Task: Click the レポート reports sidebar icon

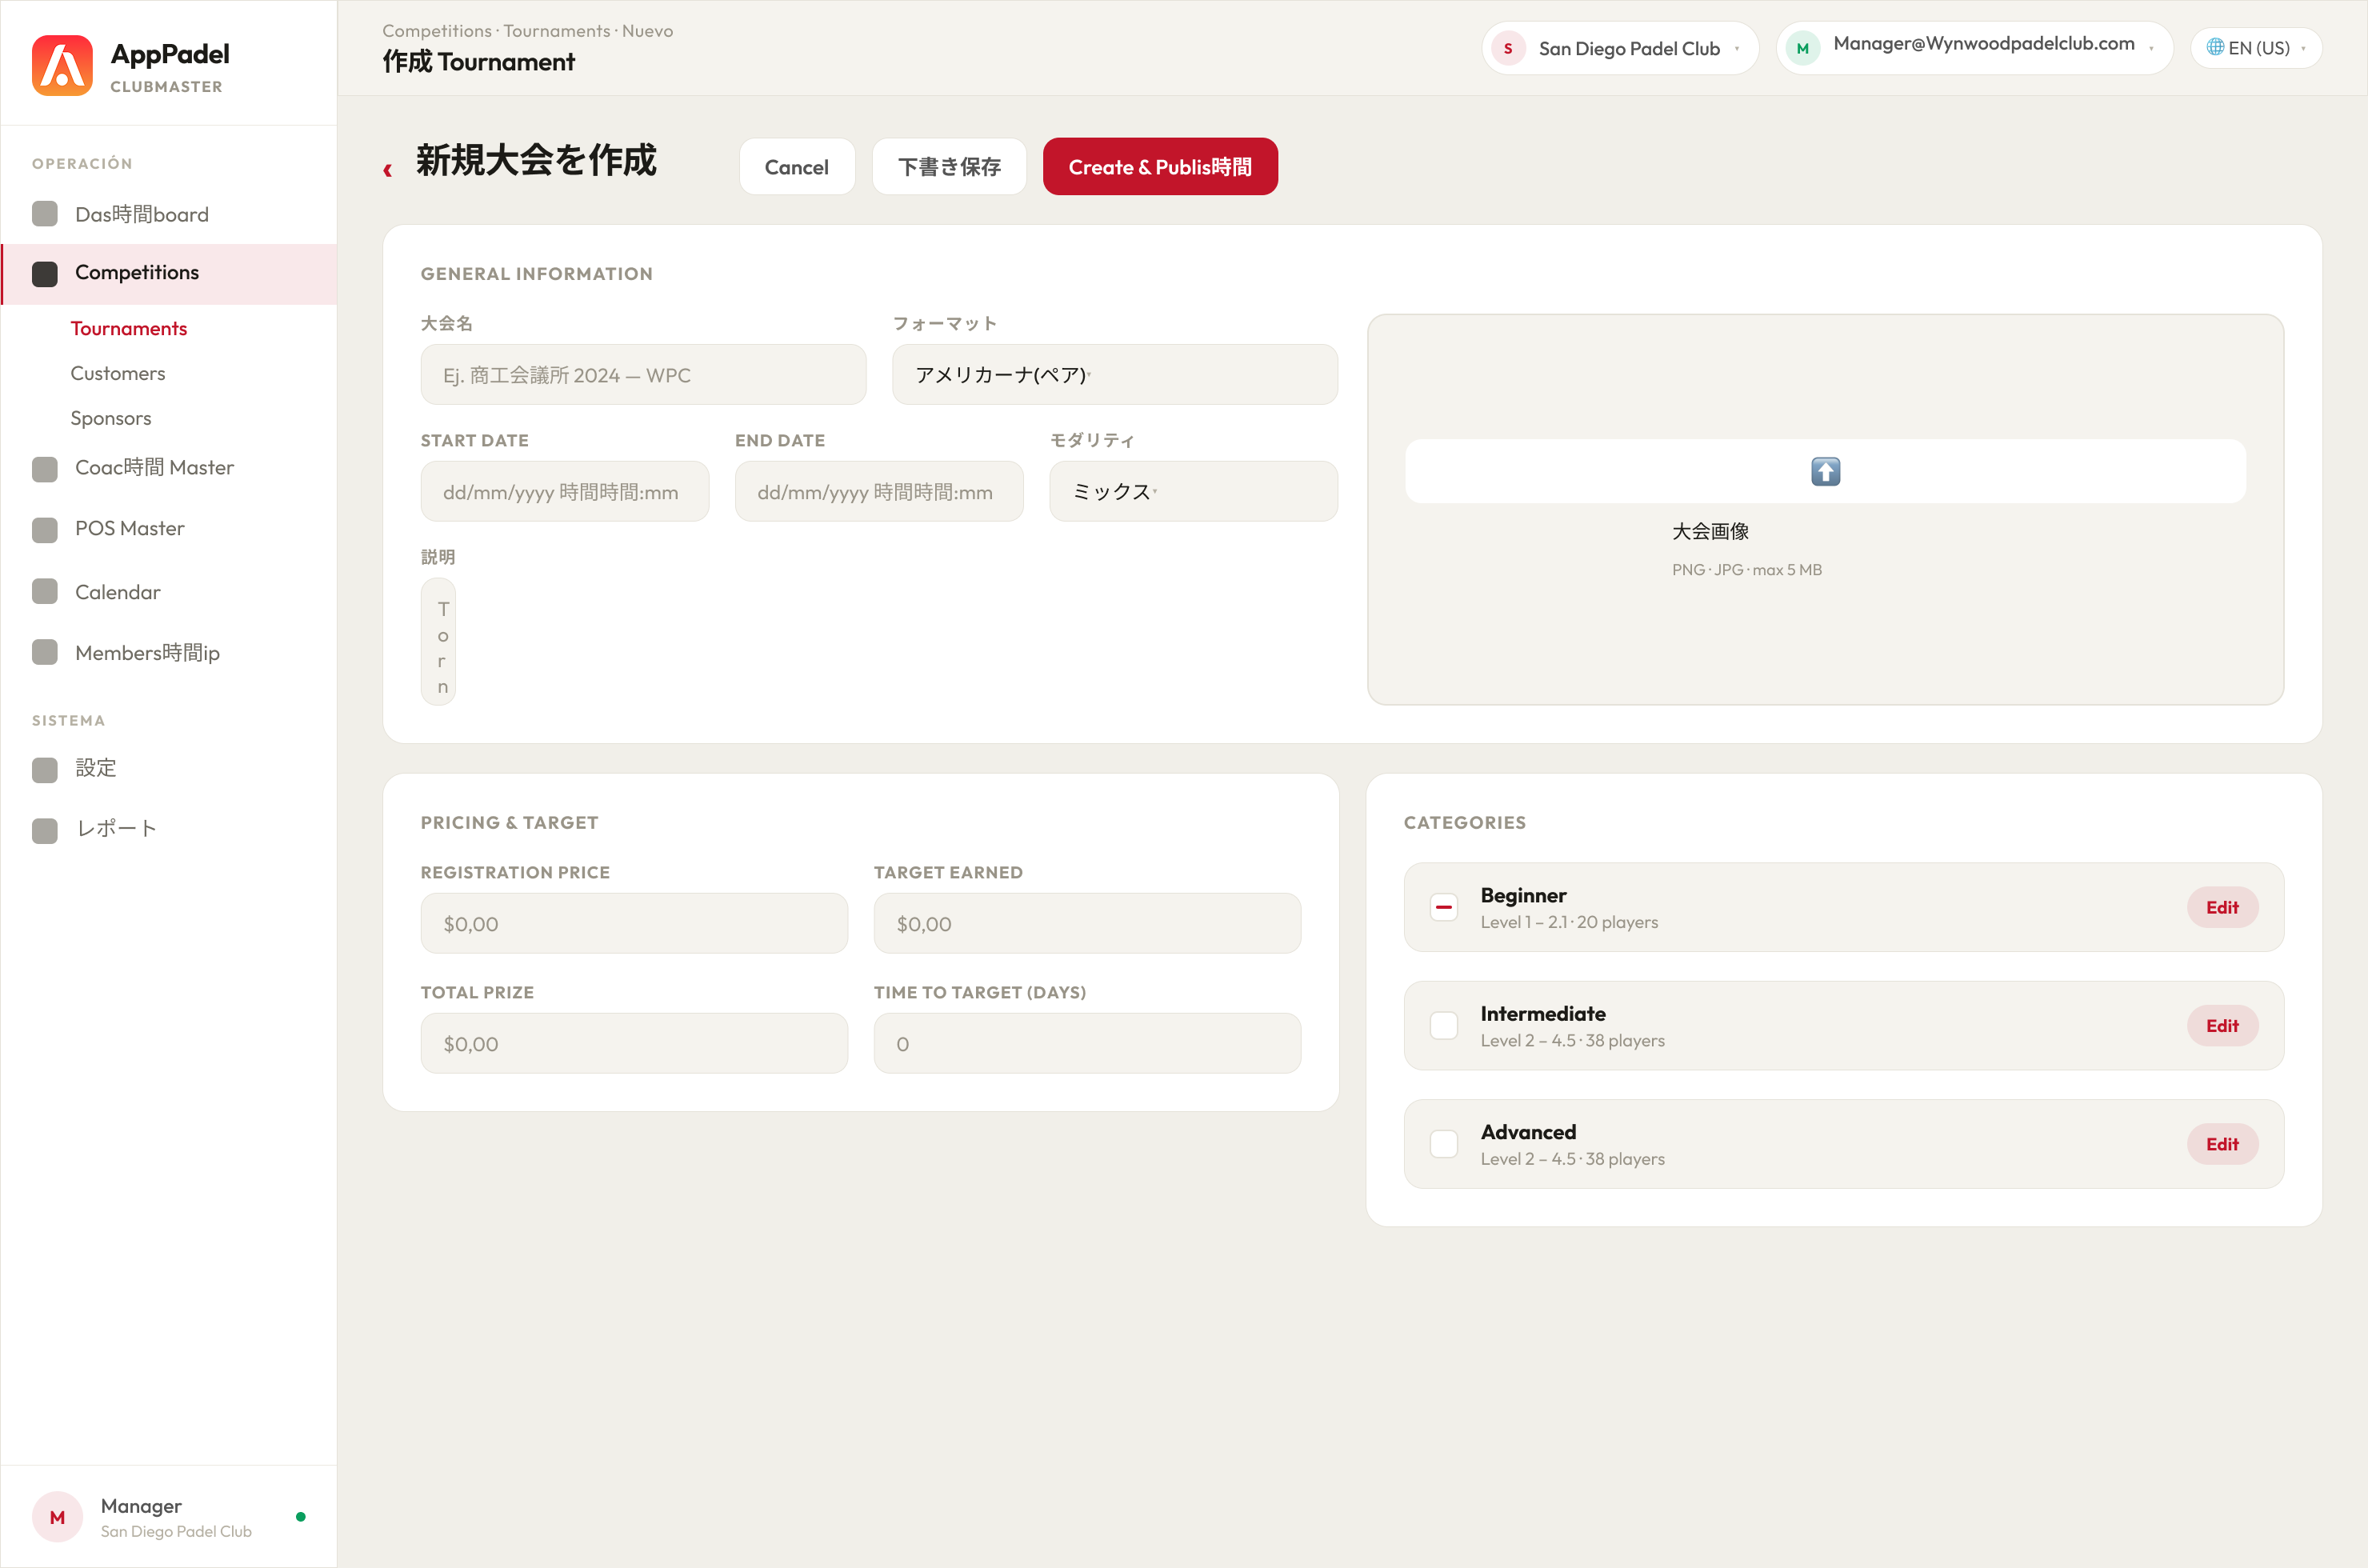Action: pyautogui.click(x=45, y=830)
